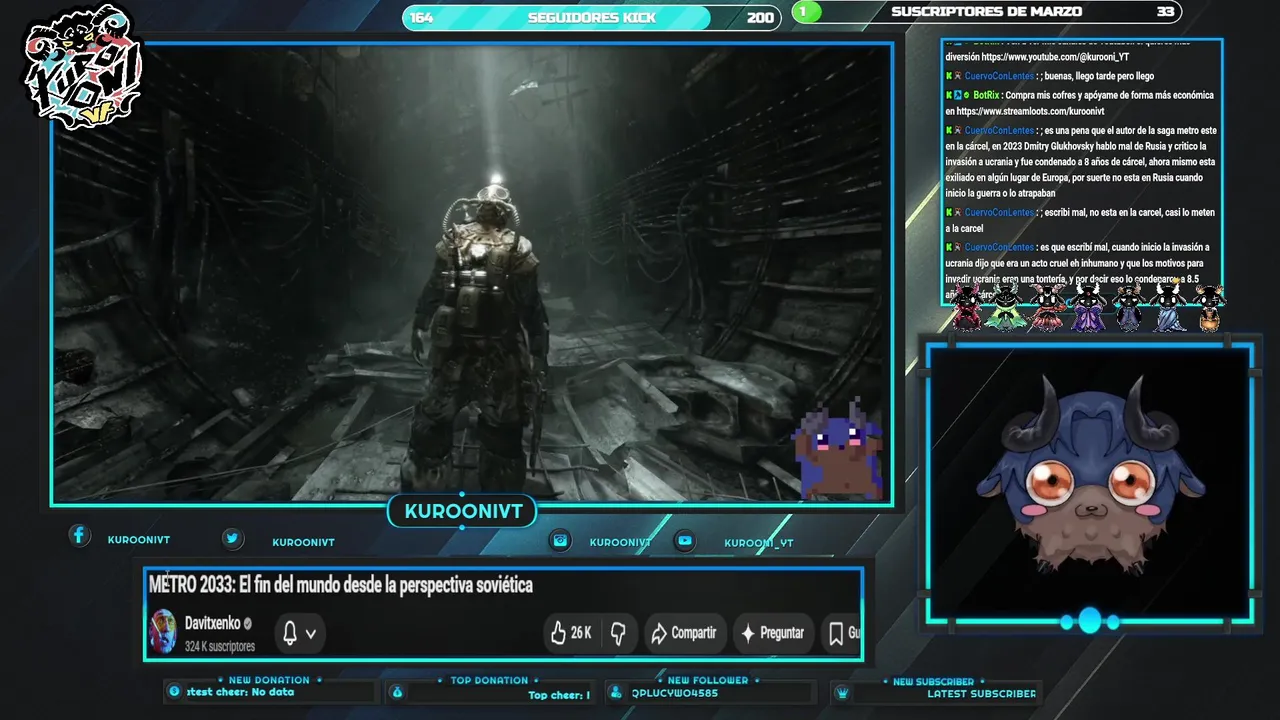This screenshot has width=1280, height=720.
Task: Open the Davitxenko channel name
Action: coord(213,623)
